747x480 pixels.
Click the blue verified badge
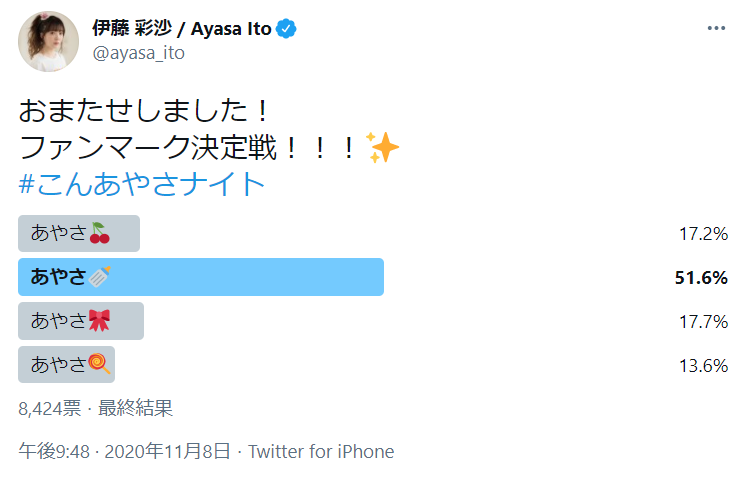pos(287,29)
